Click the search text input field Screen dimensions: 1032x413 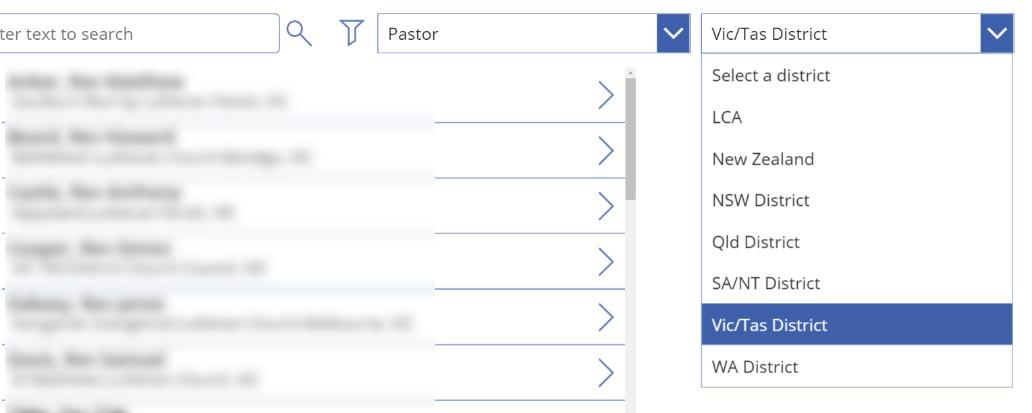pyautogui.click(x=139, y=34)
